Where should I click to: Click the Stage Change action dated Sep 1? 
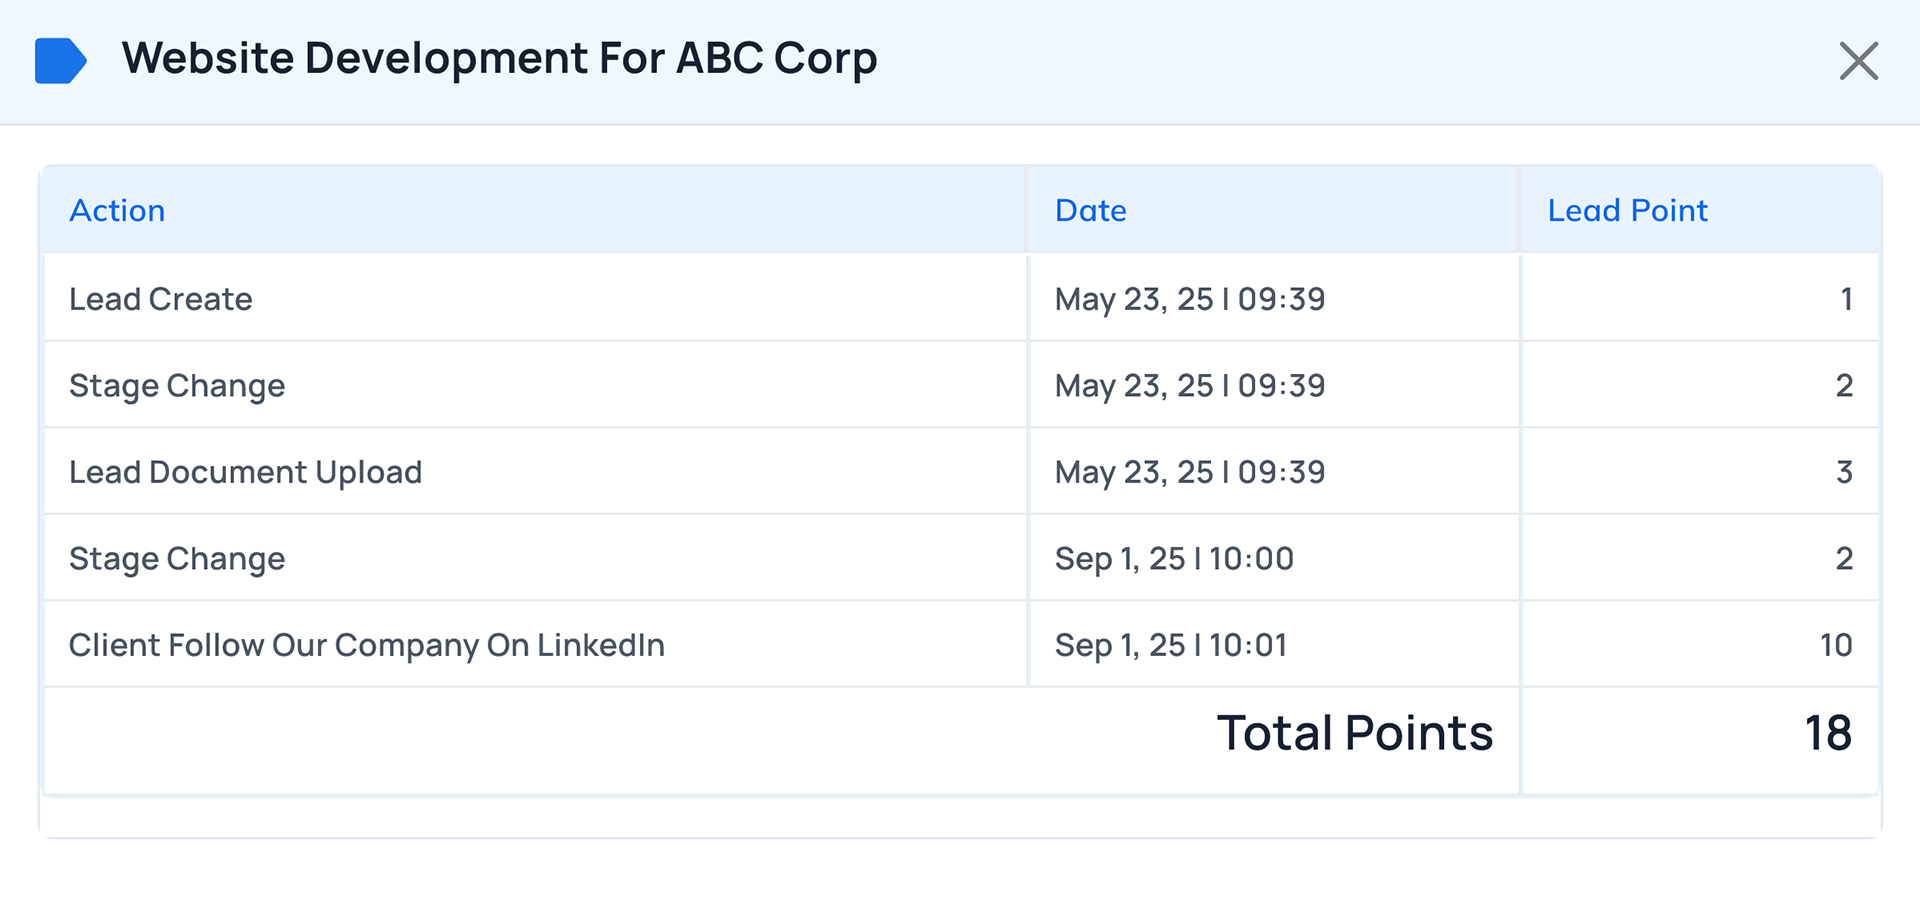coord(177,559)
